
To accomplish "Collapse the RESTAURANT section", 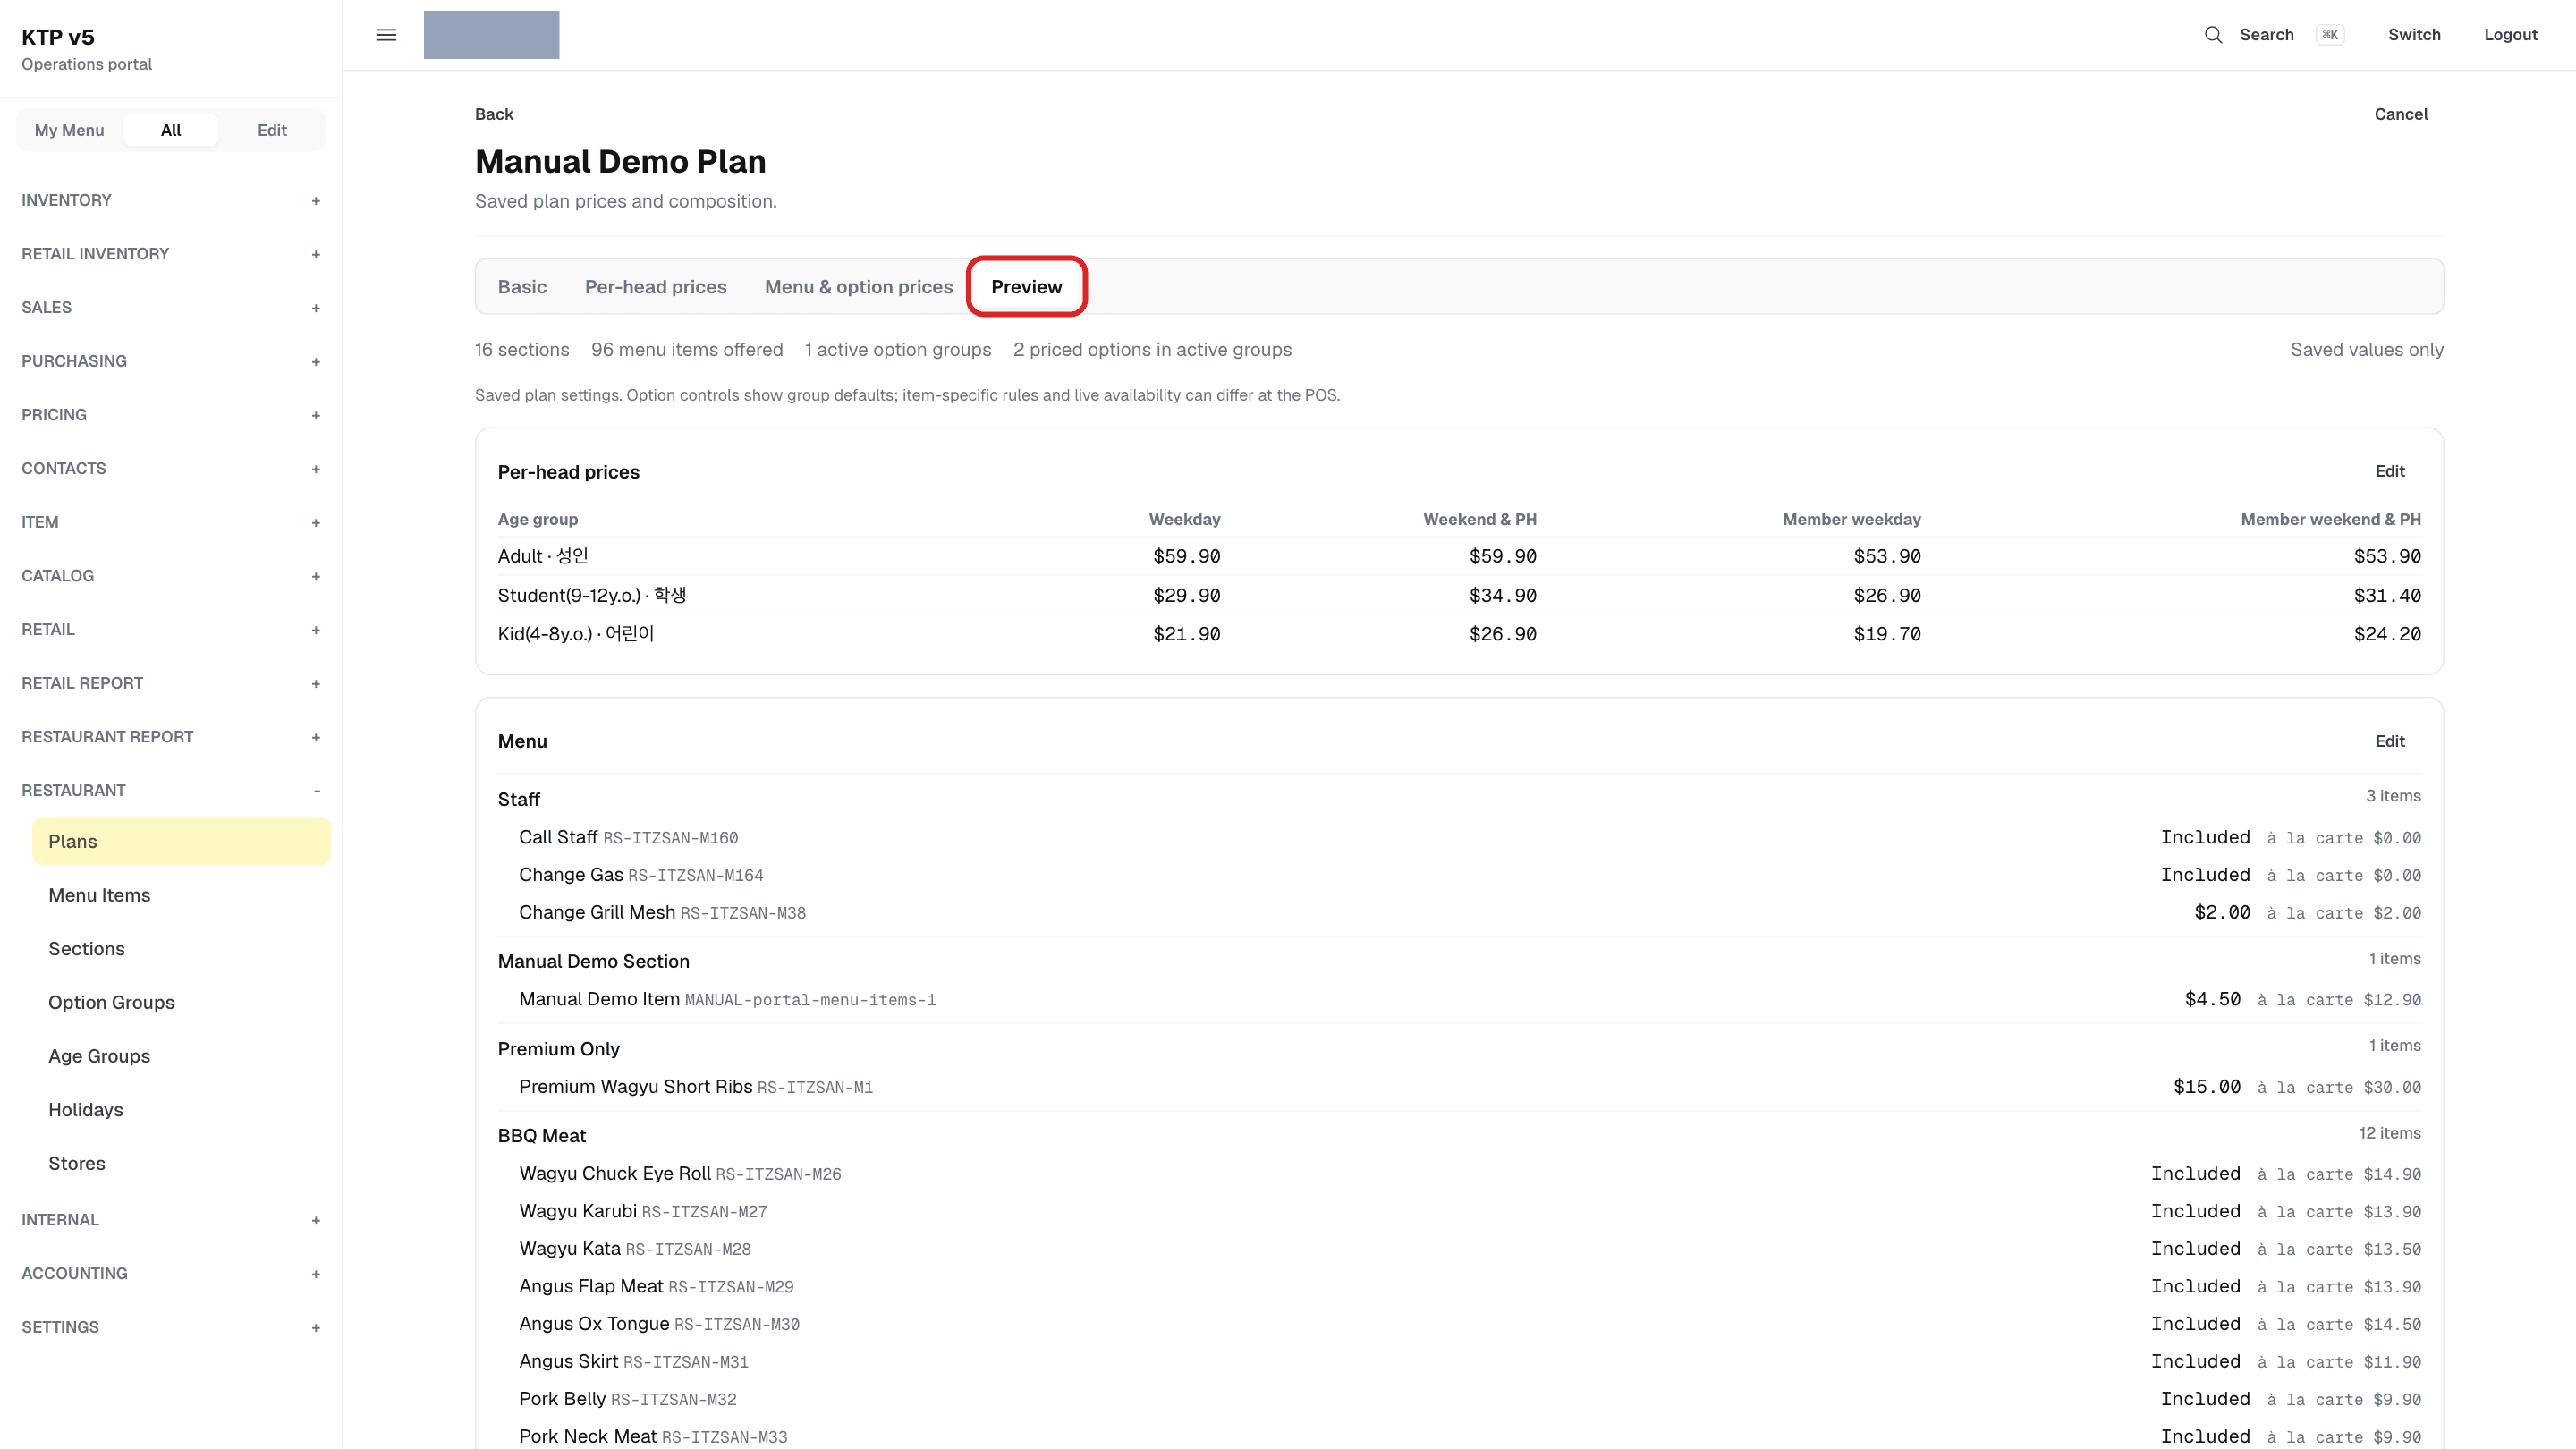I will 171,790.
